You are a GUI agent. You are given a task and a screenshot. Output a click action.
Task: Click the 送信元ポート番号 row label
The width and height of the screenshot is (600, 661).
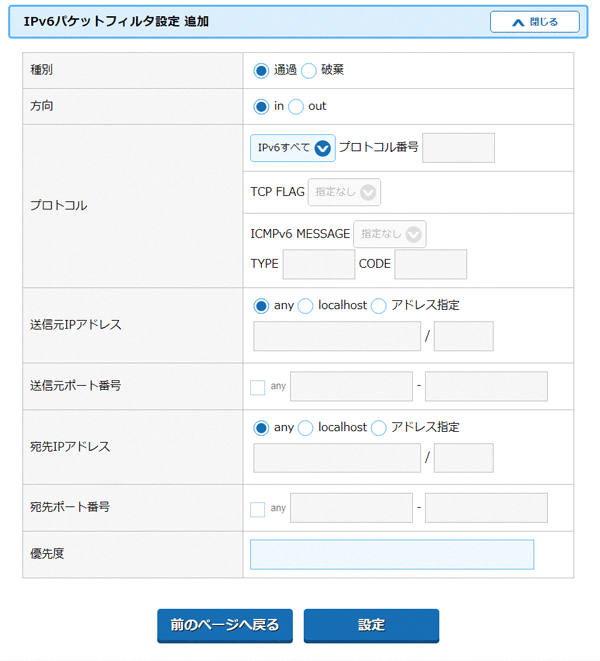click(75, 385)
